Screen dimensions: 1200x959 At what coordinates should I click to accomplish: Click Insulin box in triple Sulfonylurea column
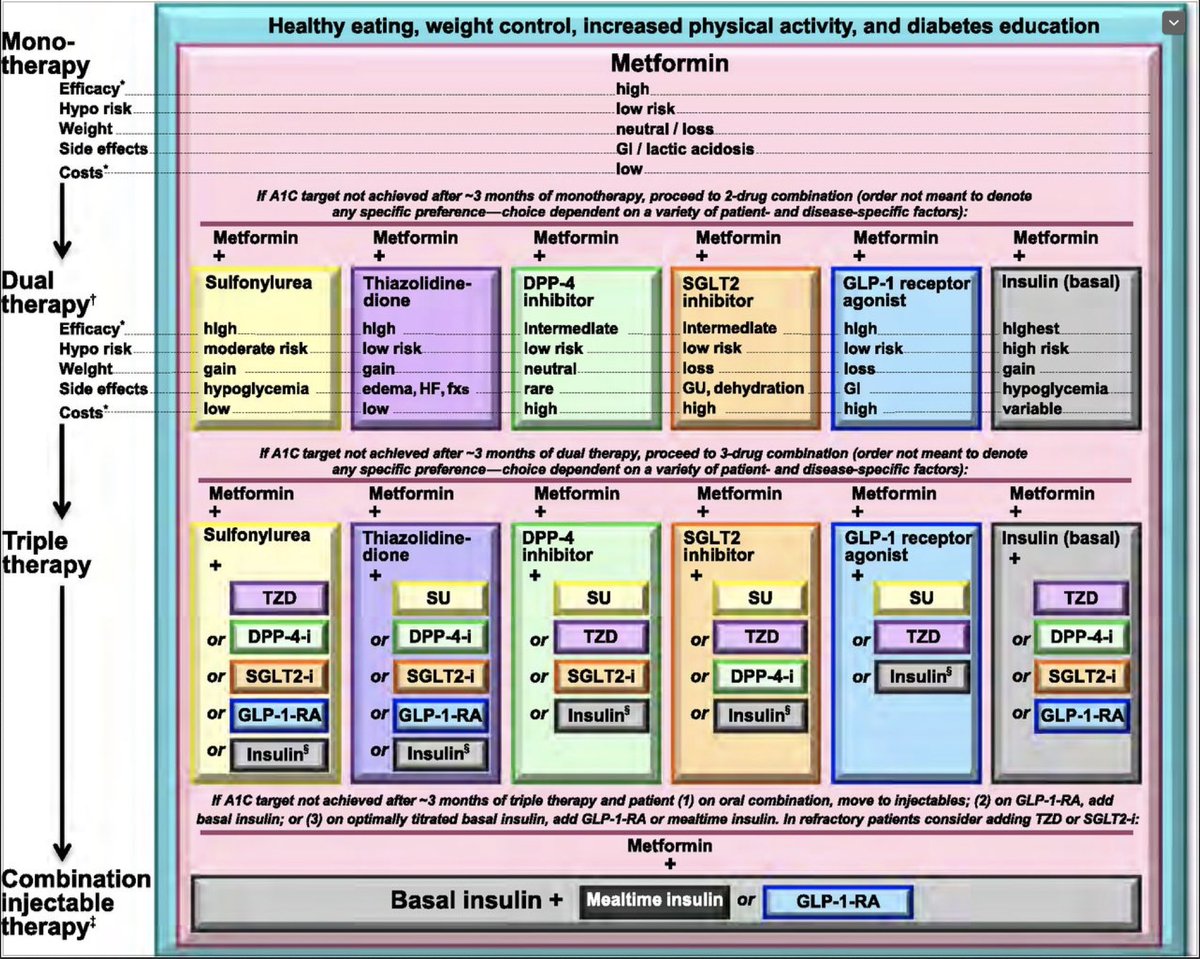(278, 754)
